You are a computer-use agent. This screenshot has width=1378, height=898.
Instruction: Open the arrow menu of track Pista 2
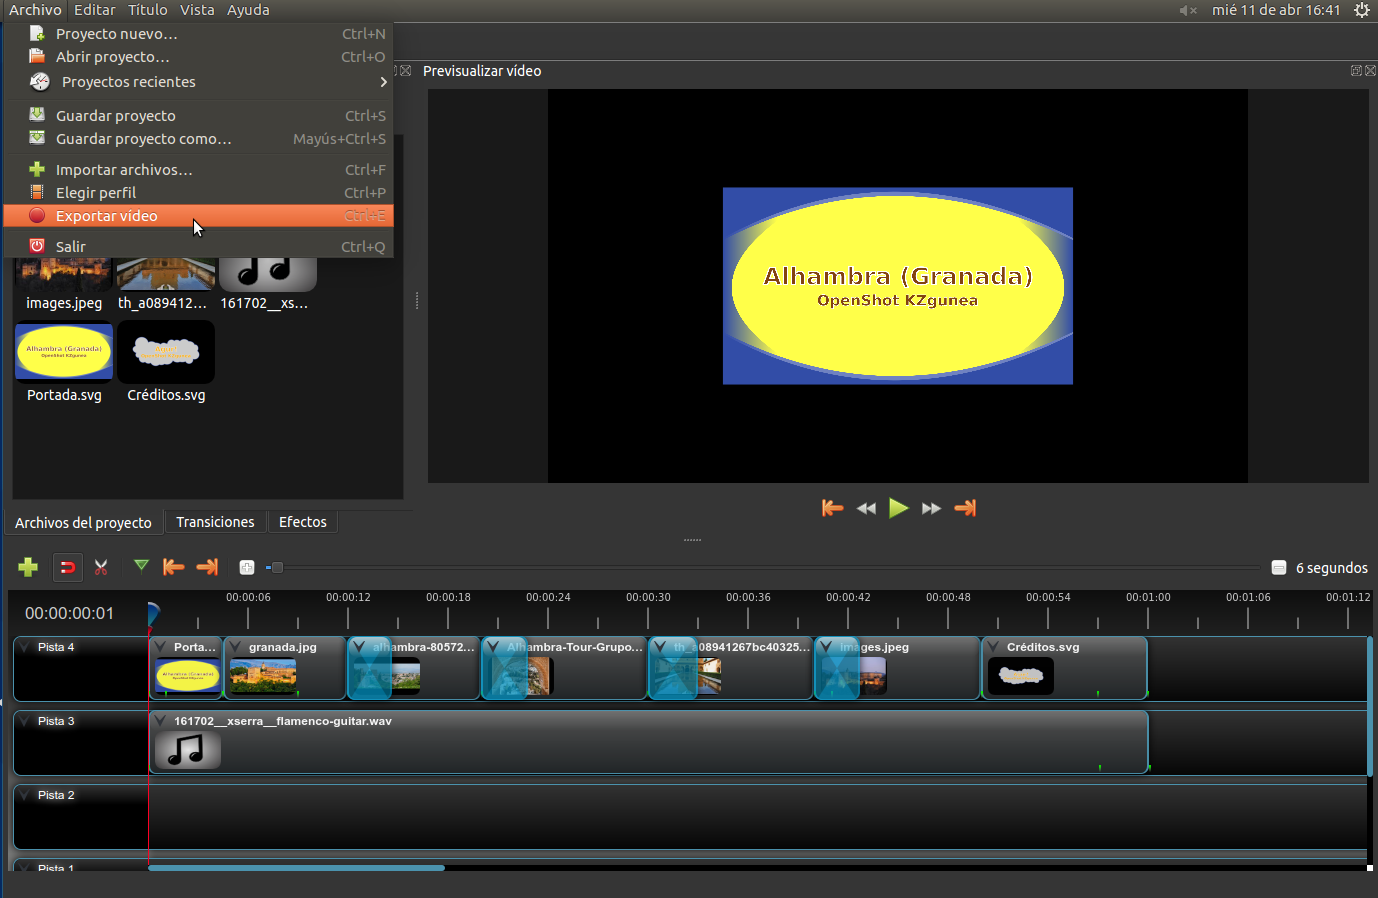25,795
